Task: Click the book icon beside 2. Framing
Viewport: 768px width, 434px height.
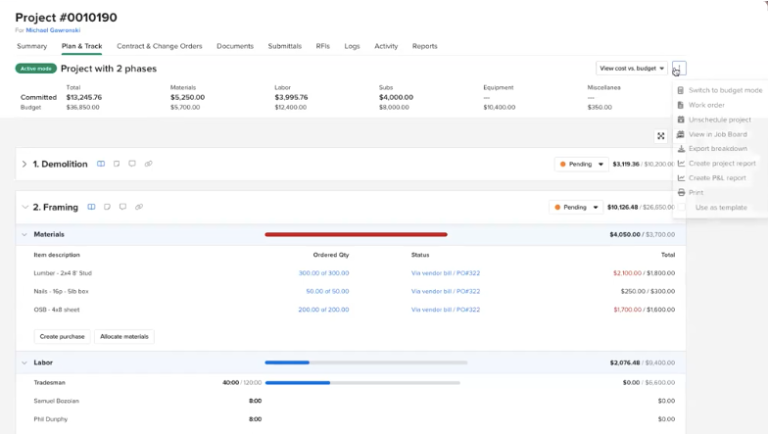Action: pos(91,207)
